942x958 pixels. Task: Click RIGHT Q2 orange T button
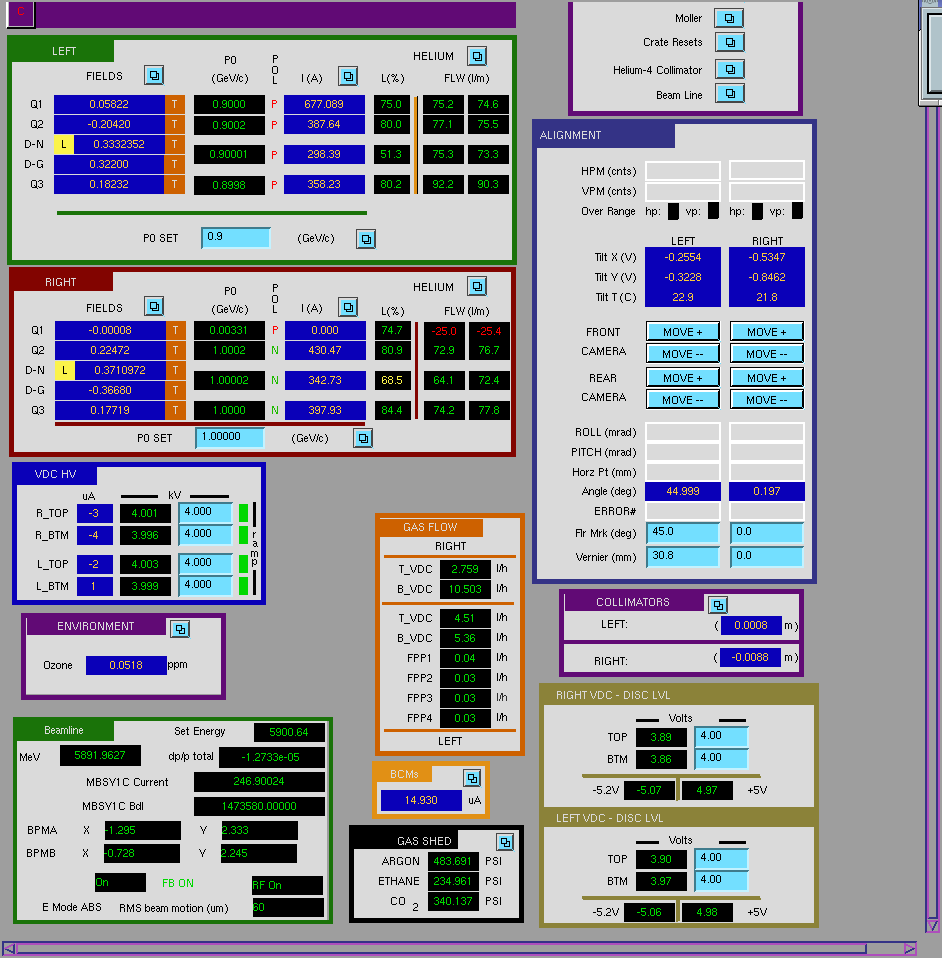tap(175, 350)
